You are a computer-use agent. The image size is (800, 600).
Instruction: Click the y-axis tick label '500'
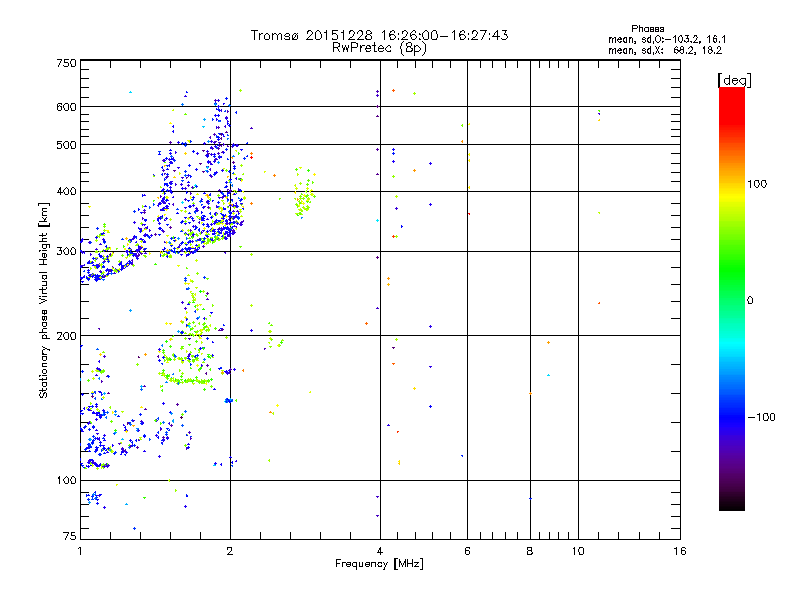click(66, 145)
